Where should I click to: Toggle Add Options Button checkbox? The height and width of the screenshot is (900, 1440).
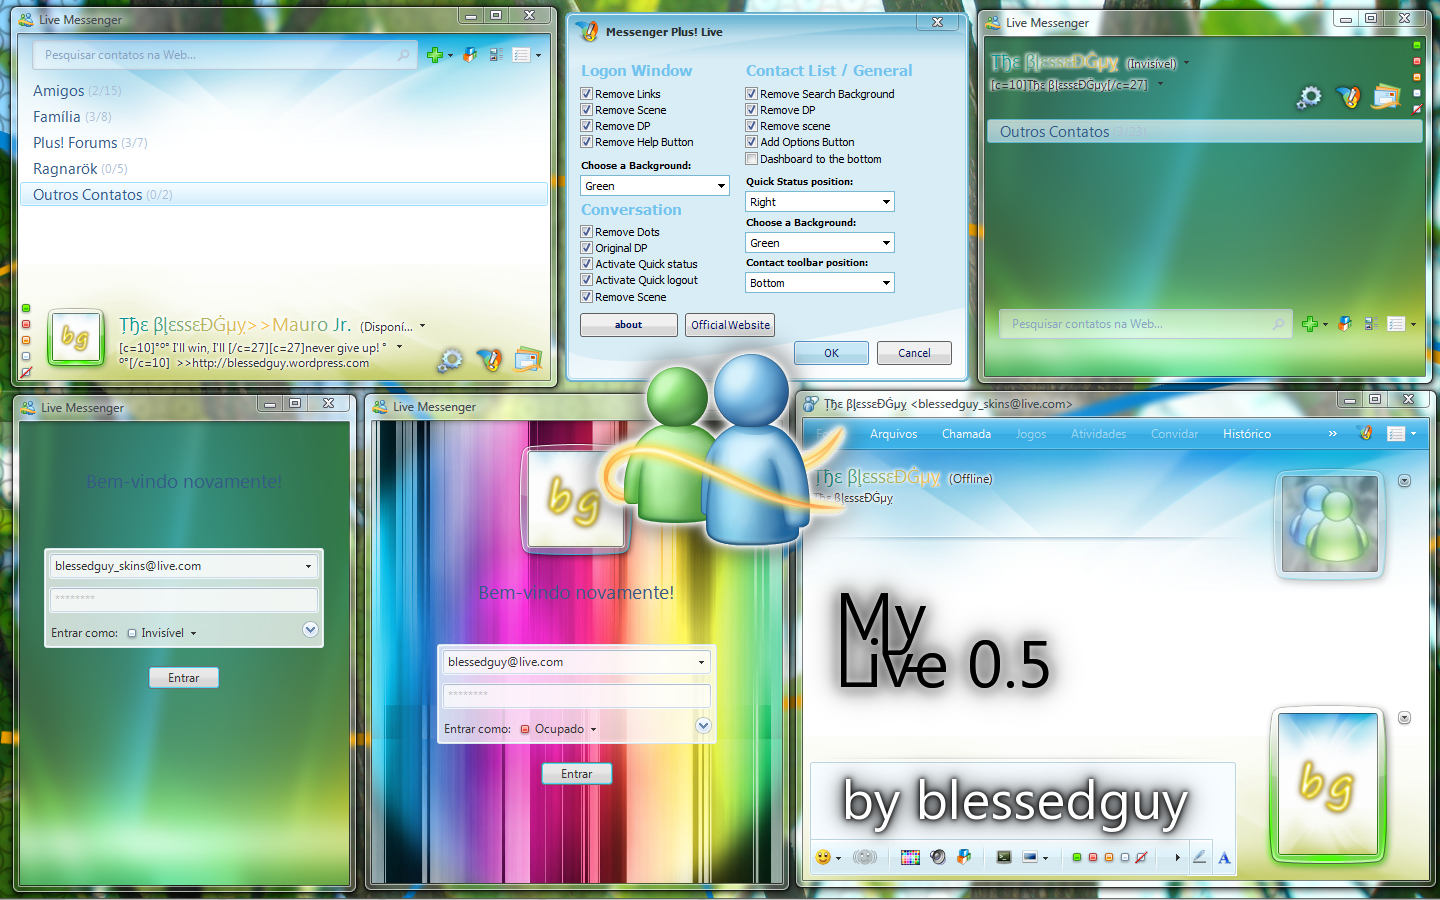pos(751,142)
